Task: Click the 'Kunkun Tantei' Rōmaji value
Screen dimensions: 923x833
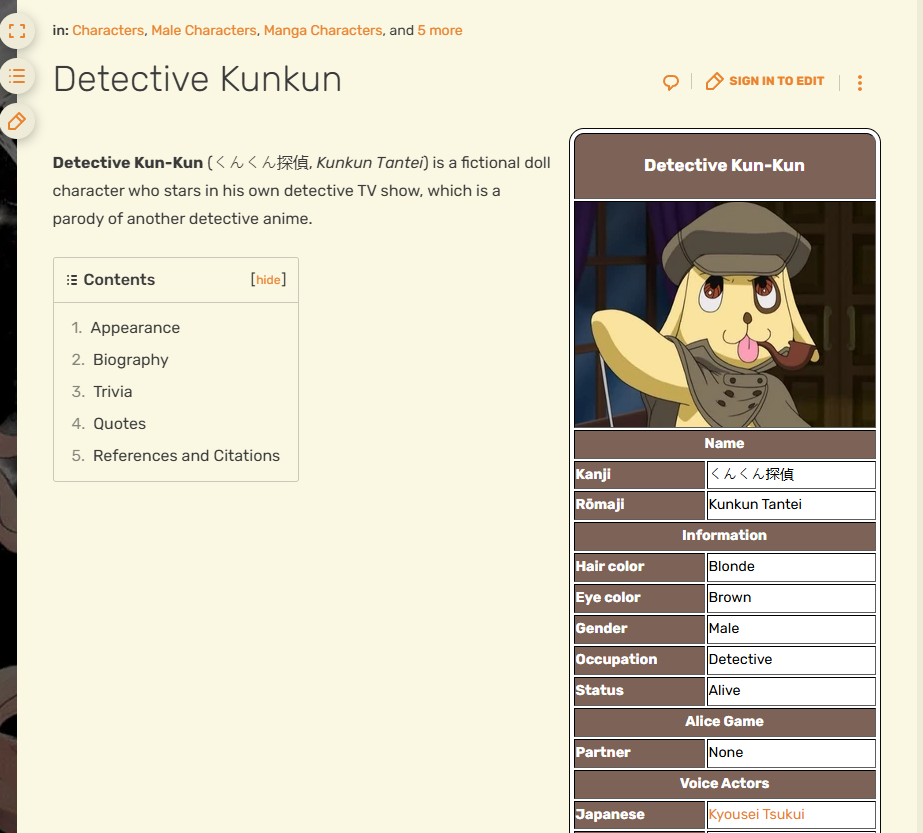Action: pyautogui.click(x=755, y=505)
